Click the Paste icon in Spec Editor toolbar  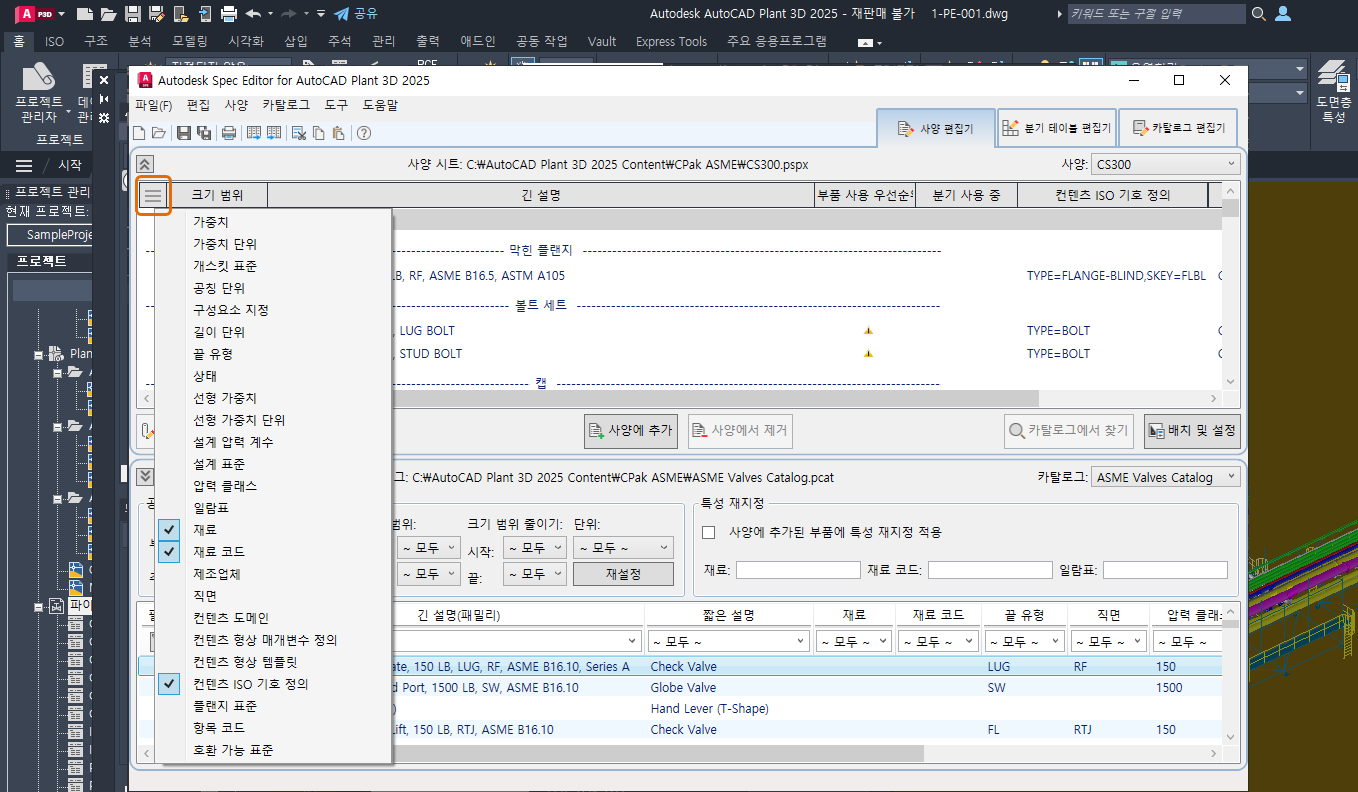338,133
